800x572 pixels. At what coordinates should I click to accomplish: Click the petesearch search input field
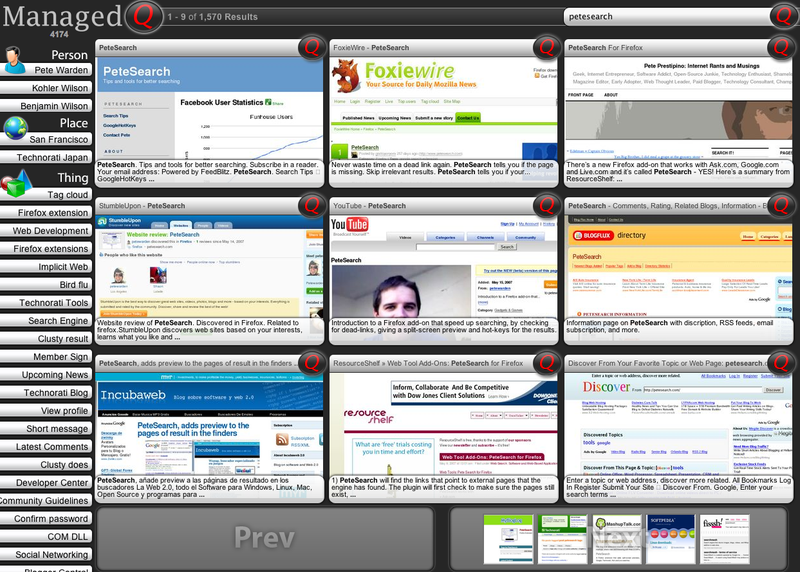665,16
